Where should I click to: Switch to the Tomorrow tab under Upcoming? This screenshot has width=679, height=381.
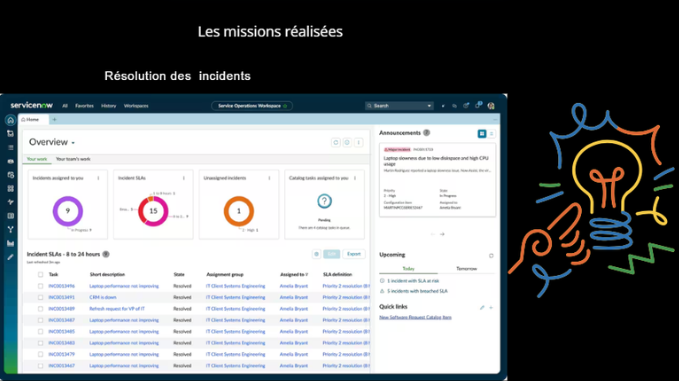coord(466,268)
